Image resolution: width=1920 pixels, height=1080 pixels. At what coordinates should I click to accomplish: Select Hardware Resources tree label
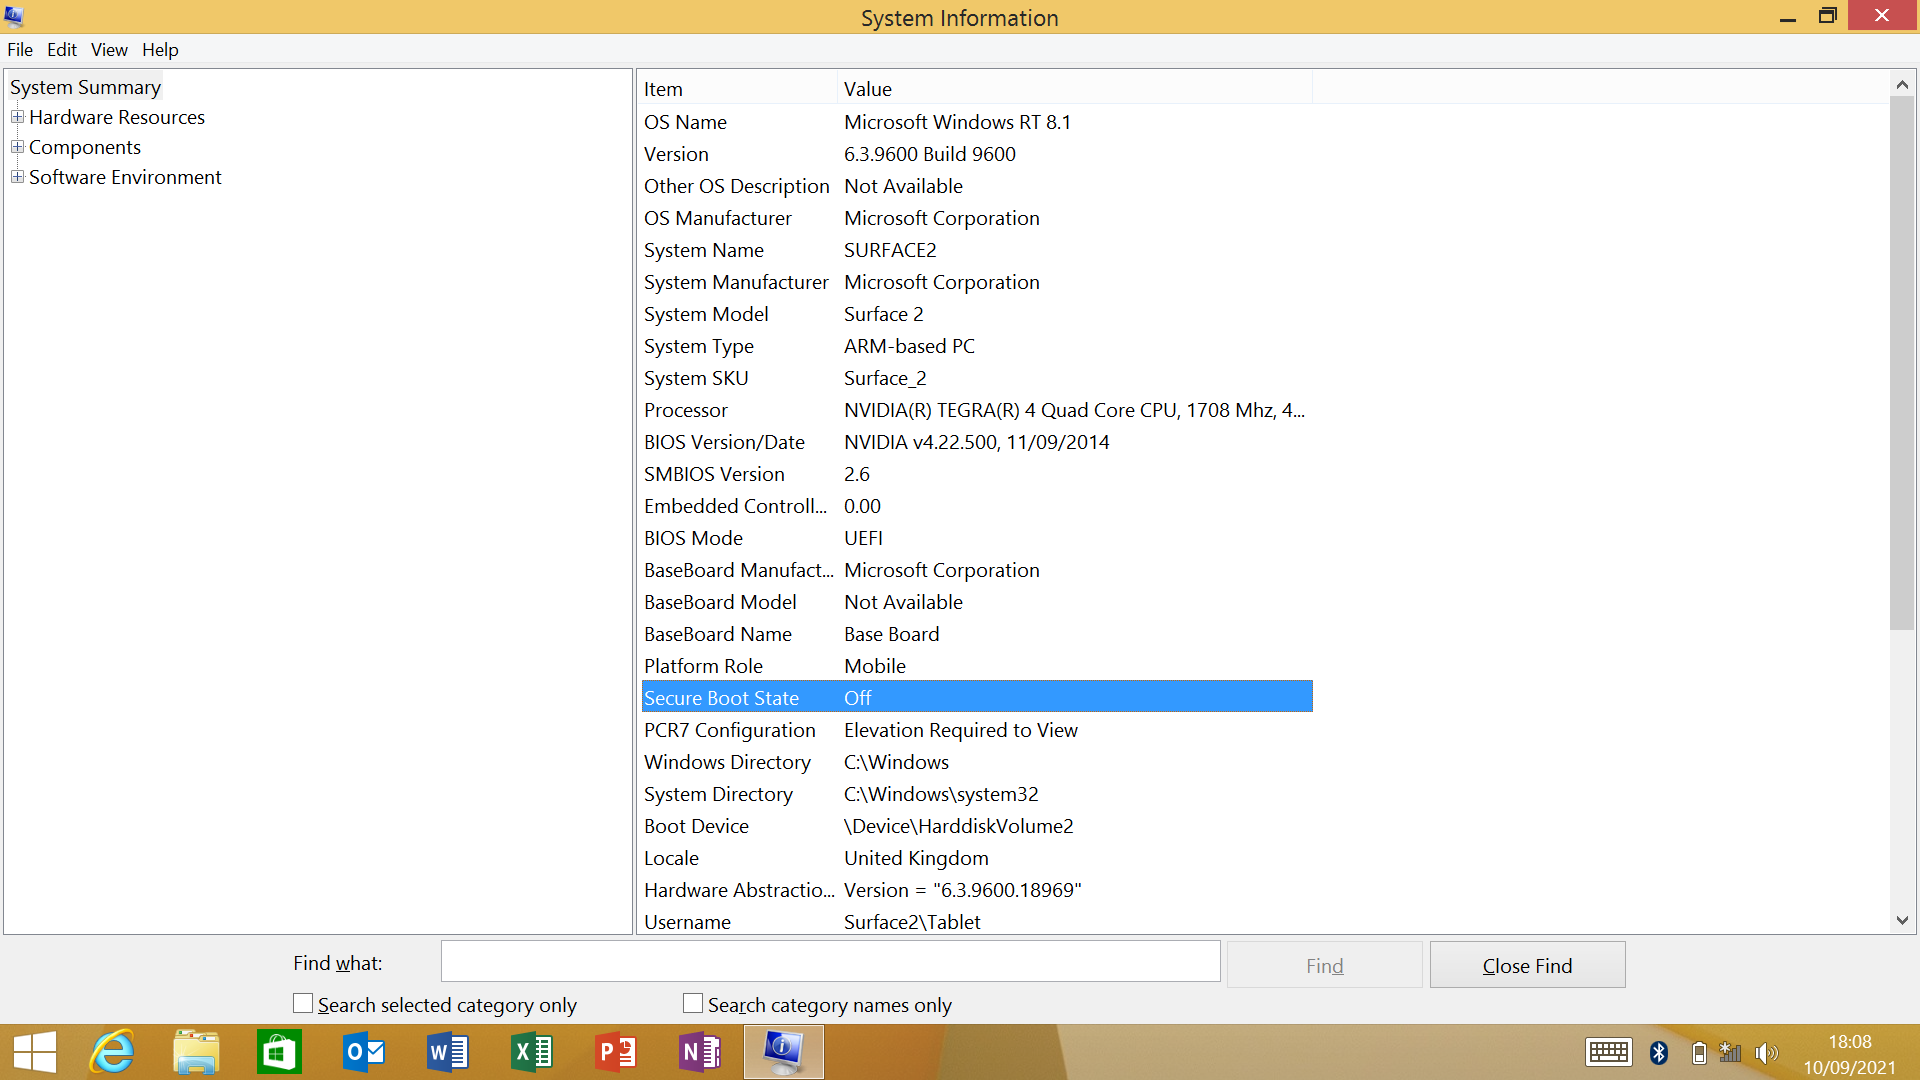coord(117,117)
